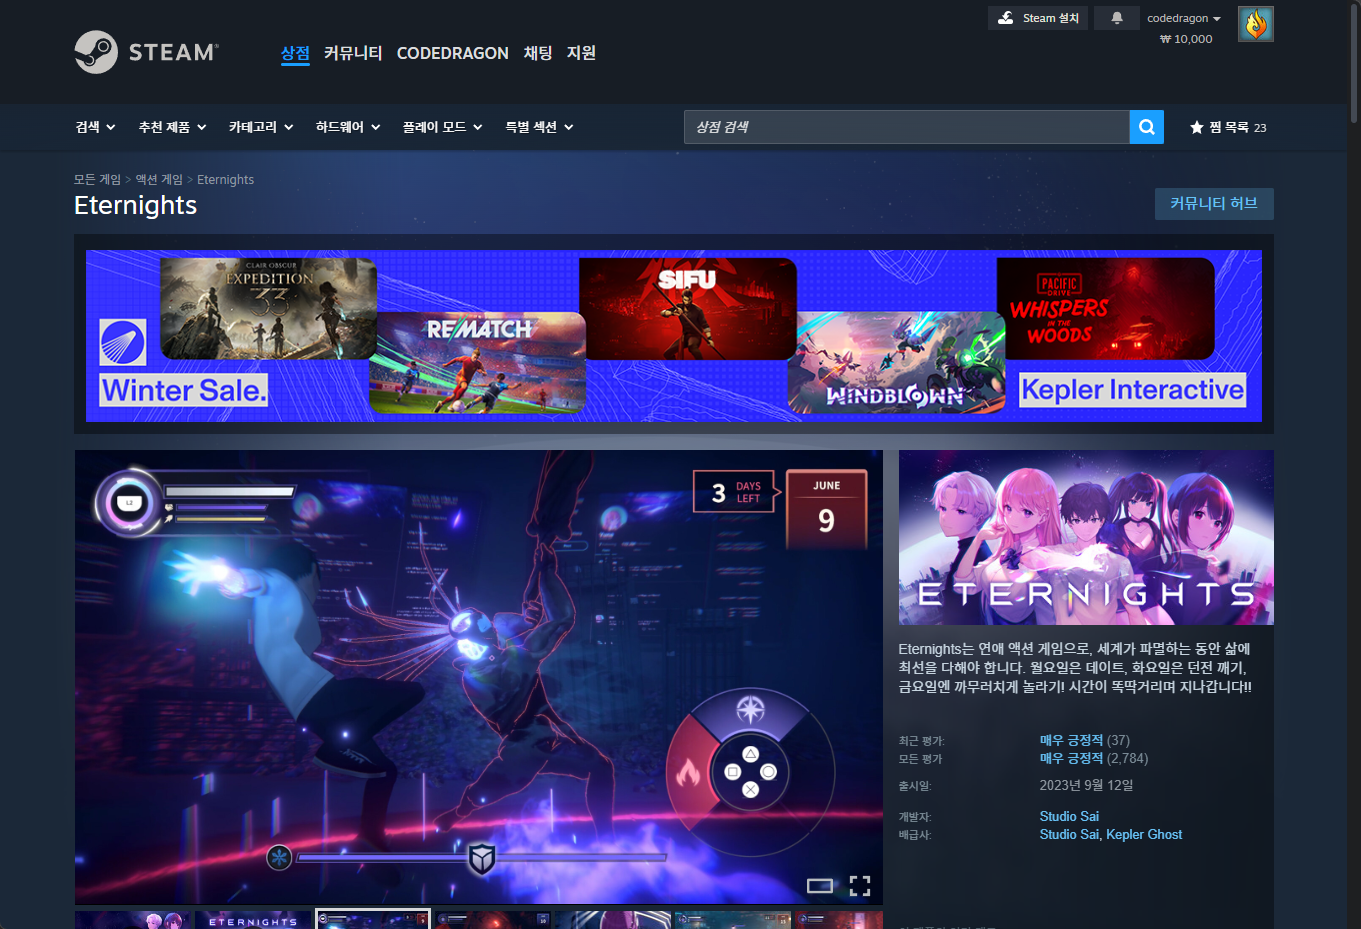Click the Steam 설치 button
1361x929 pixels.
click(1038, 18)
